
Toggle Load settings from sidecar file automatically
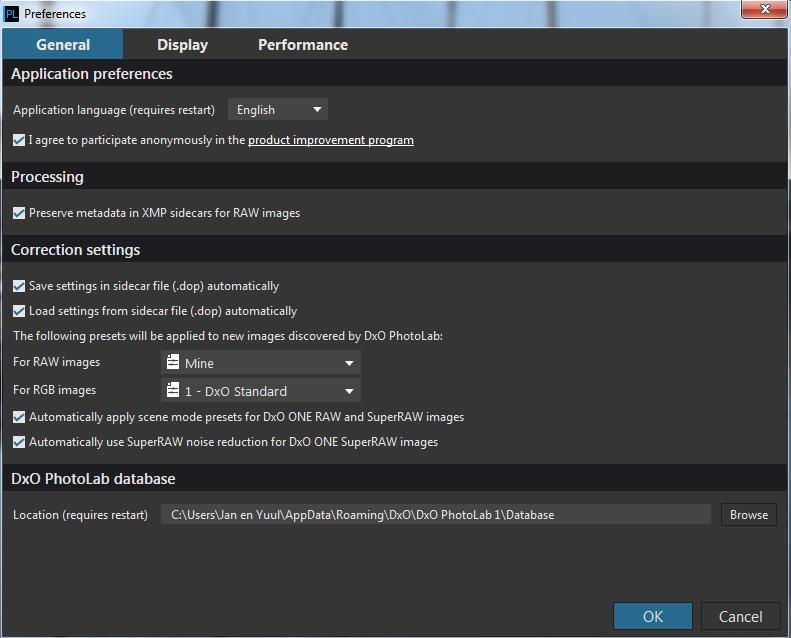pos(19,311)
